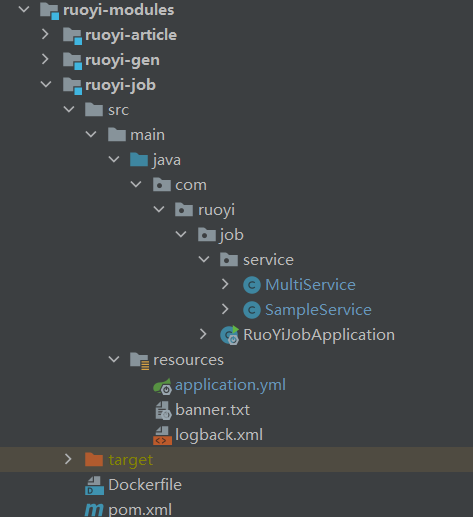Viewport: 473px width, 517px height.
Task: Collapse the src folder
Action: click(69, 109)
